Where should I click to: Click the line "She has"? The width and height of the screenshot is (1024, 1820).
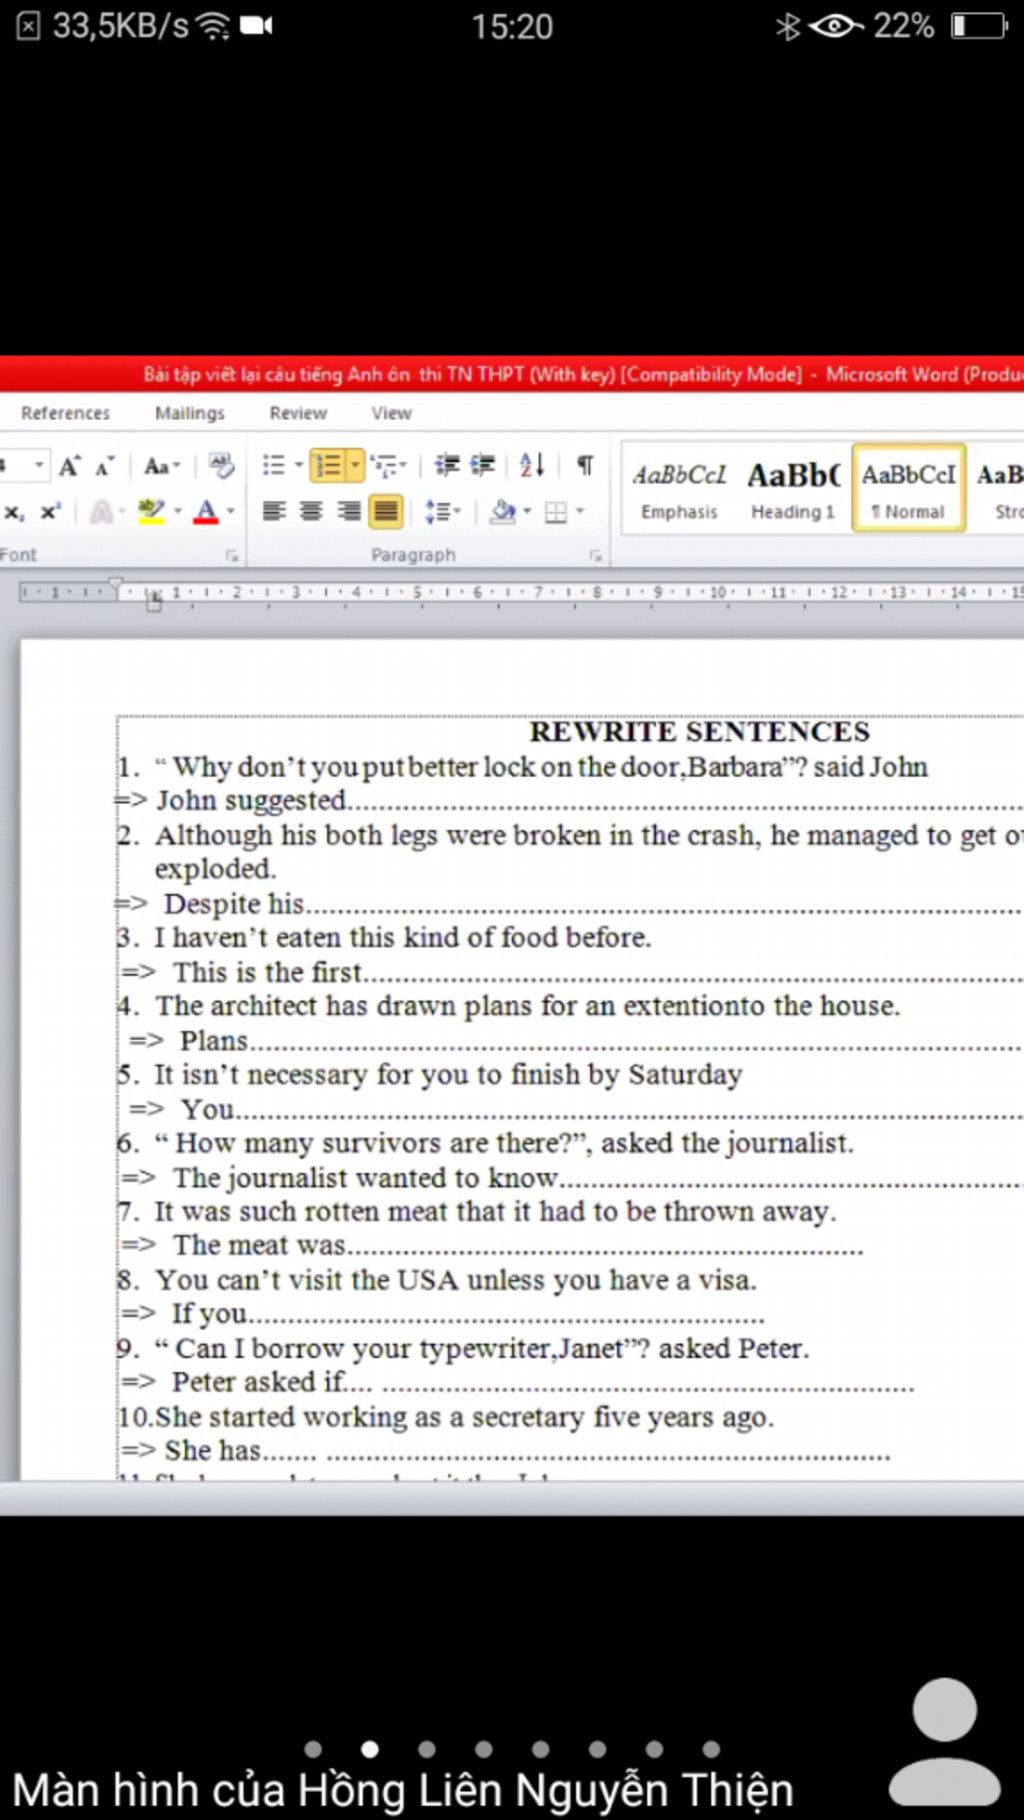point(213,1450)
